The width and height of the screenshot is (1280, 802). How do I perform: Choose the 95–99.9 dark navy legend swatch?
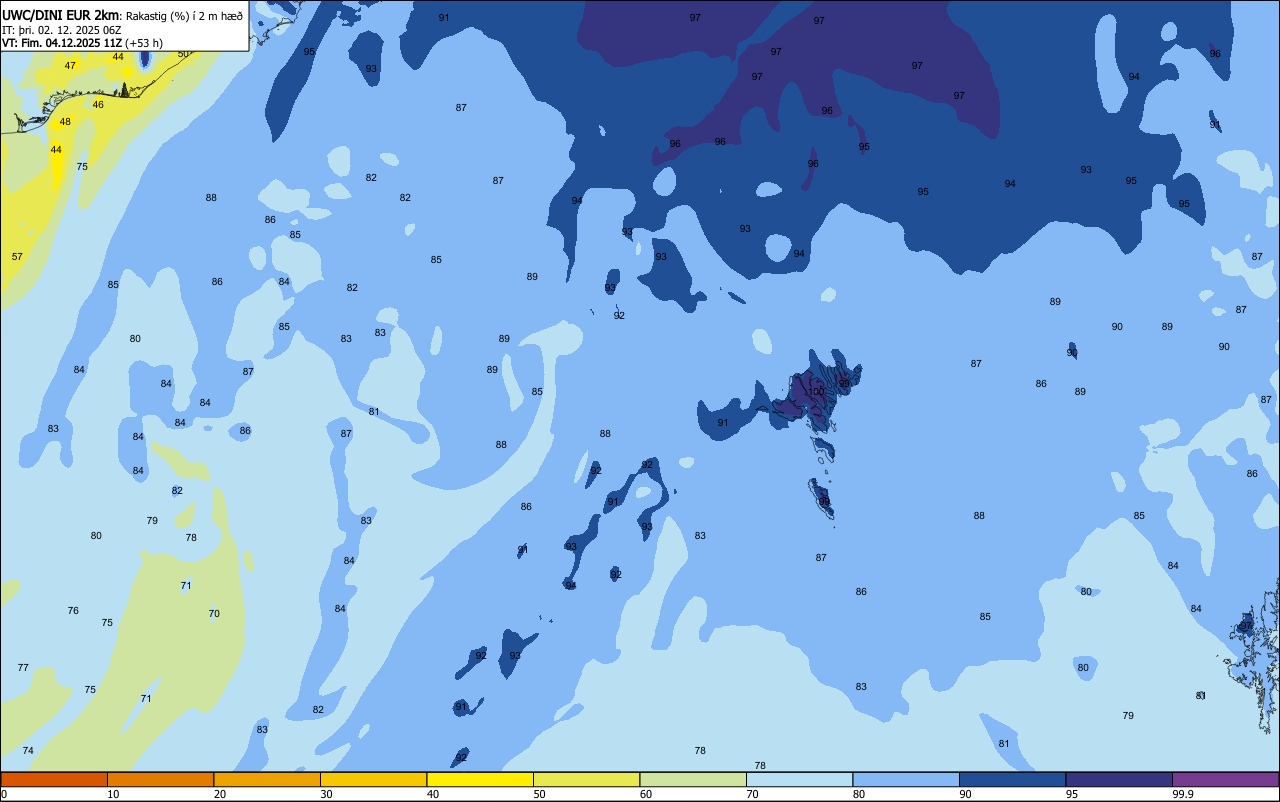click(x=1119, y=779)
